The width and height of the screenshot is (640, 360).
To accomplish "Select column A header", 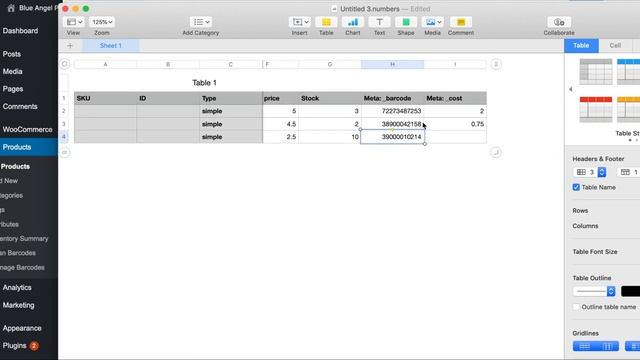I will (105, 64).
